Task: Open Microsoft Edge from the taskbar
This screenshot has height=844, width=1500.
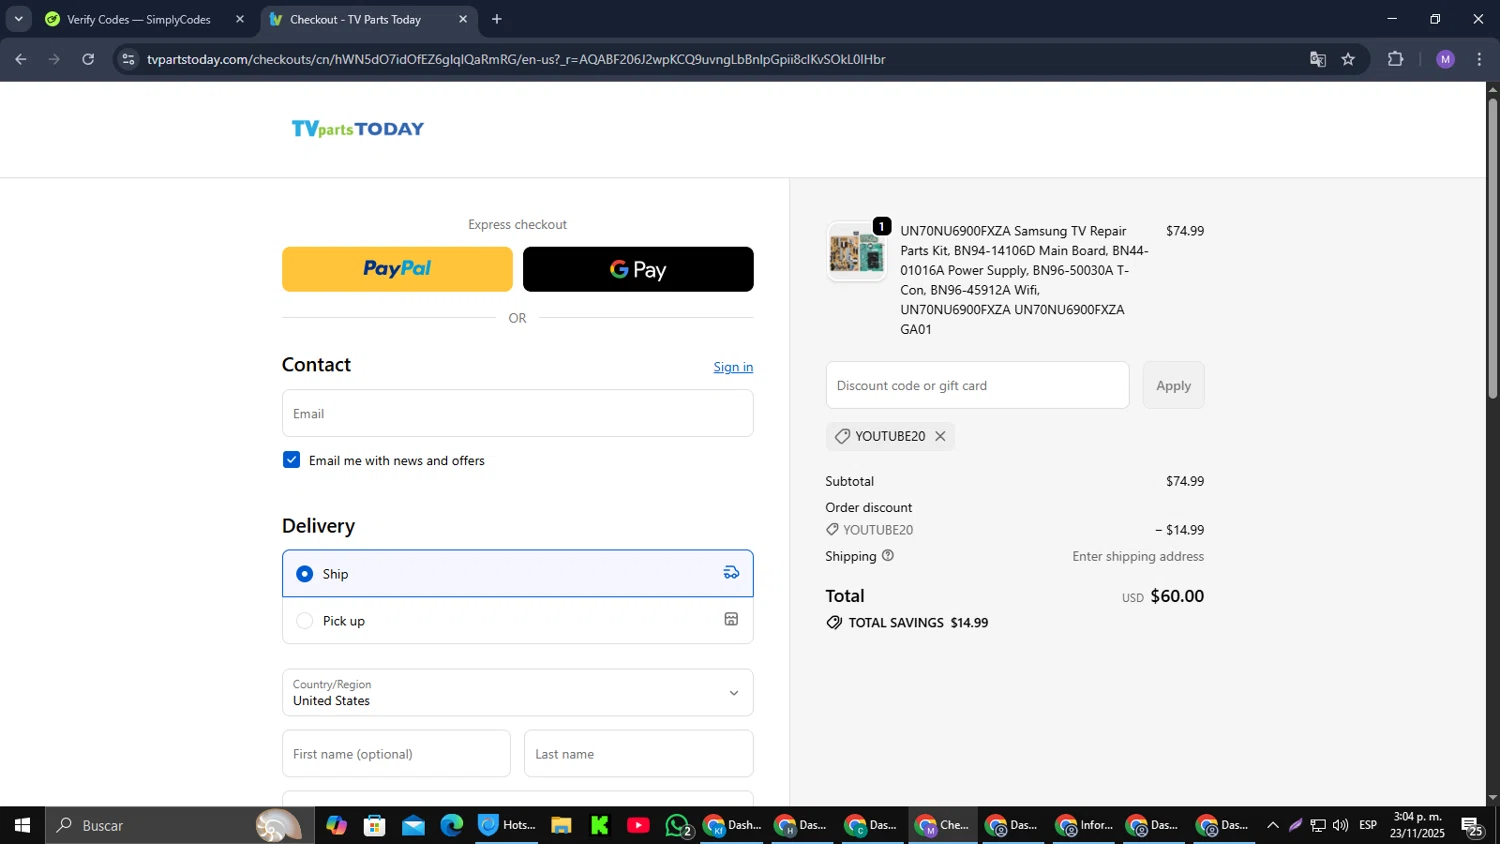Action: (x=452, y=825)
